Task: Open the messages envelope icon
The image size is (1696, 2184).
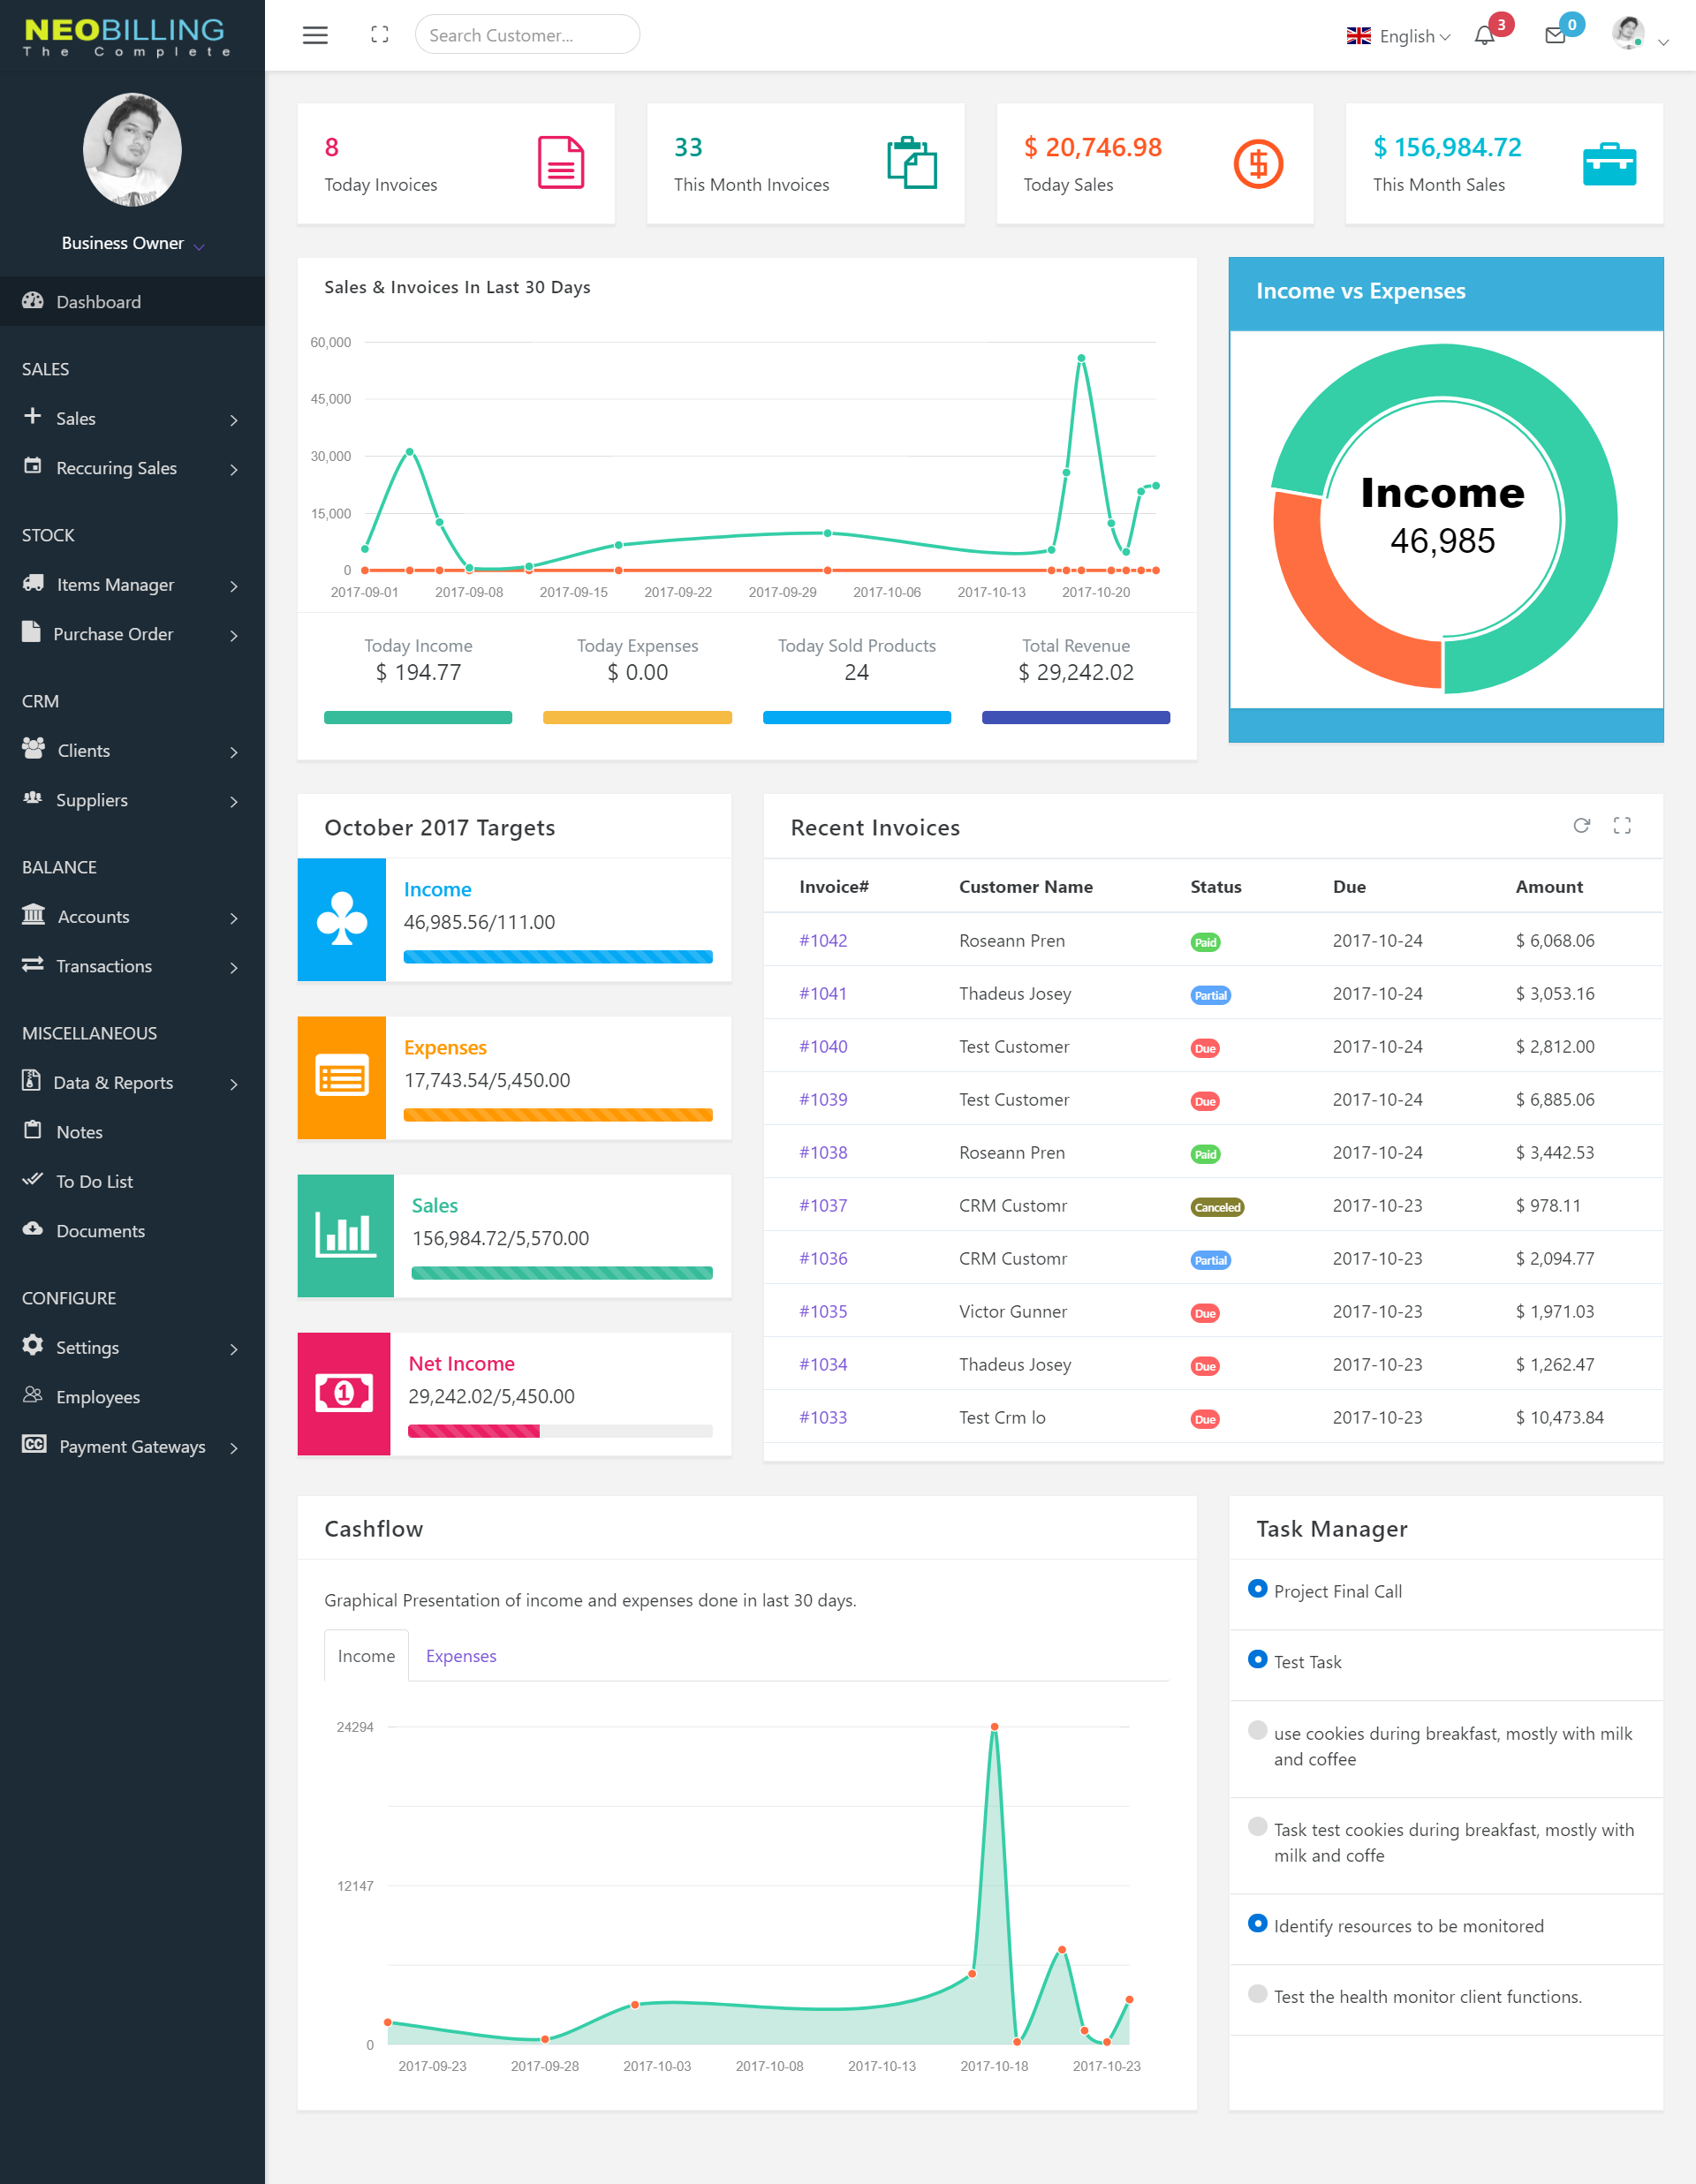Action: point(1555,36)
